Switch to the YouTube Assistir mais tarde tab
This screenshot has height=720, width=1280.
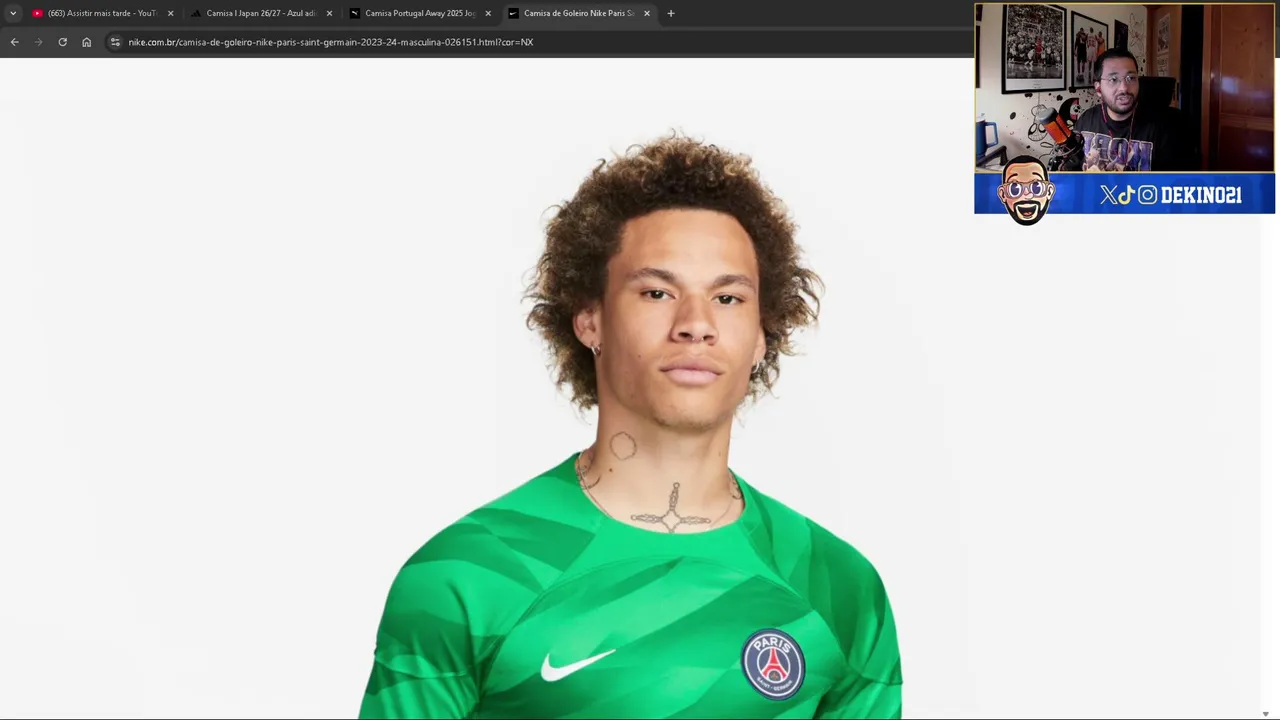coord(101,13)
